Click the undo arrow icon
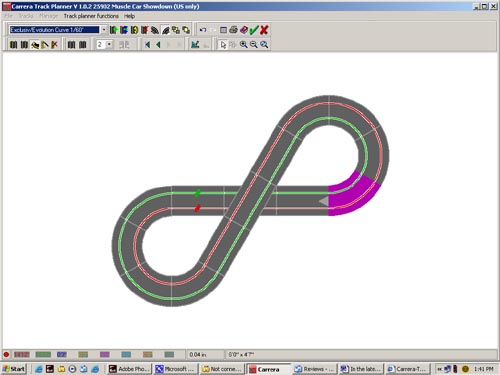 203,30
